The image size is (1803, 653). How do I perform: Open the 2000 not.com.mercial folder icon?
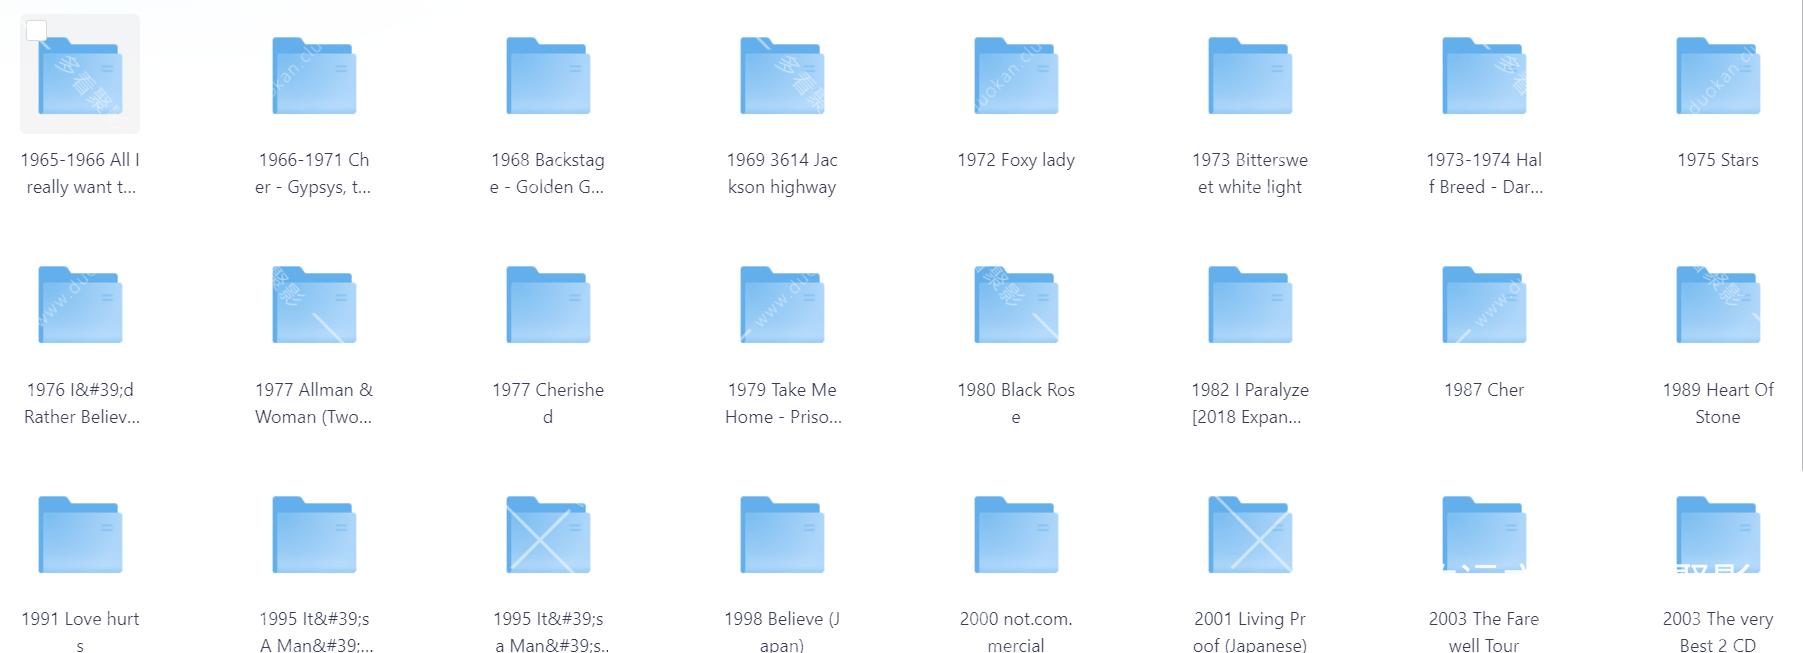(1016, 535)
